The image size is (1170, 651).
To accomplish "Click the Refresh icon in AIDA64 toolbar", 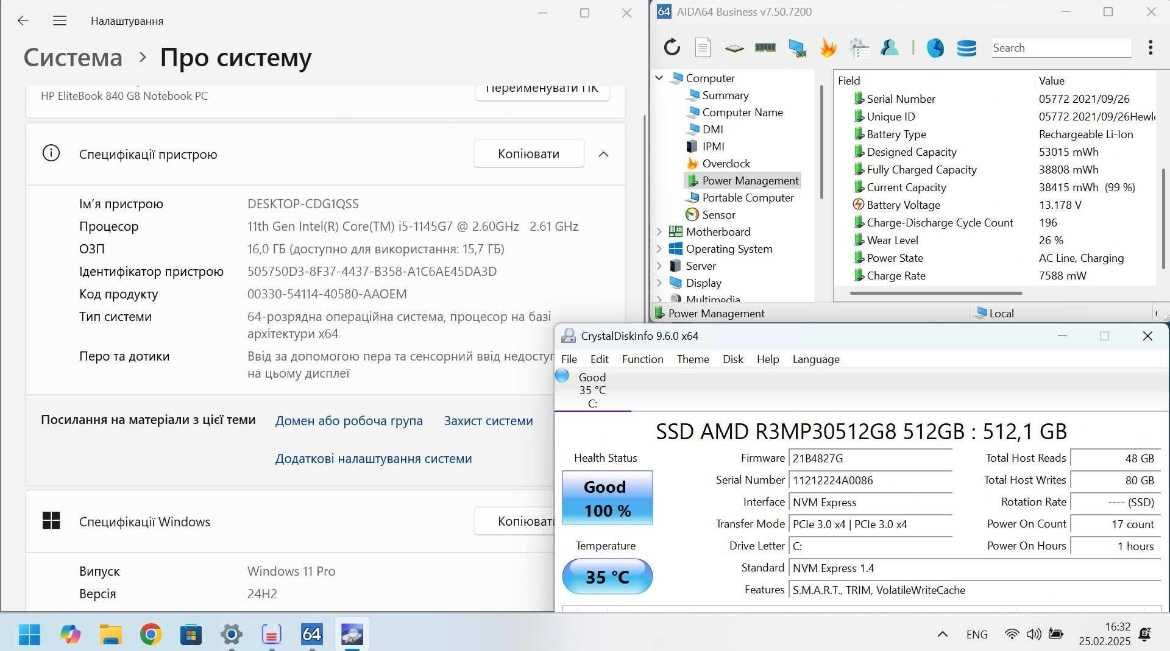I will pos(672,47).
